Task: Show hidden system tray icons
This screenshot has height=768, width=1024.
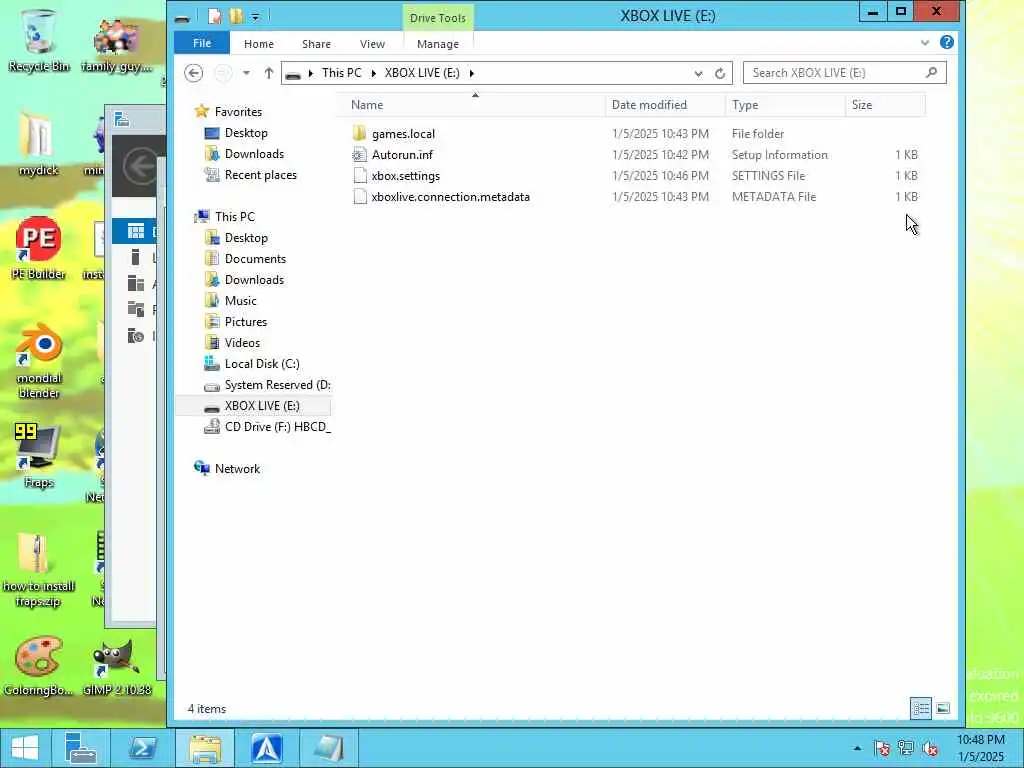Action: (857, 748)
